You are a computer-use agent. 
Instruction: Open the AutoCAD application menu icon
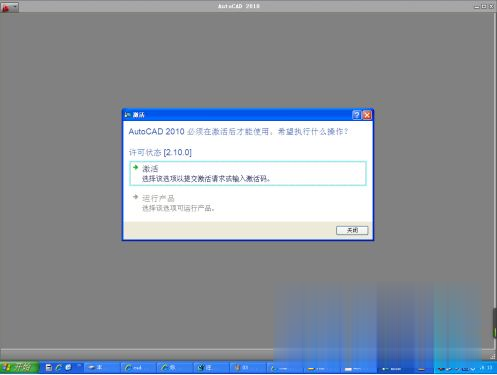click(9, 7)
